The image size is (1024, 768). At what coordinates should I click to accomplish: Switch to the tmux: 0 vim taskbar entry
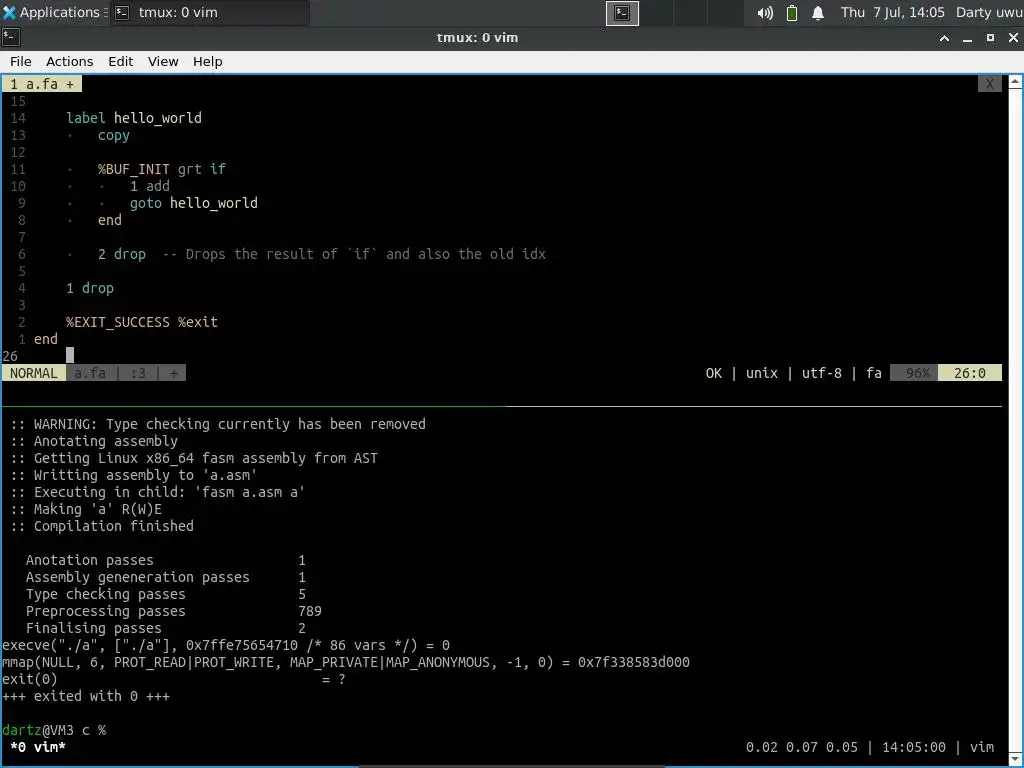[x=209, y=12]
